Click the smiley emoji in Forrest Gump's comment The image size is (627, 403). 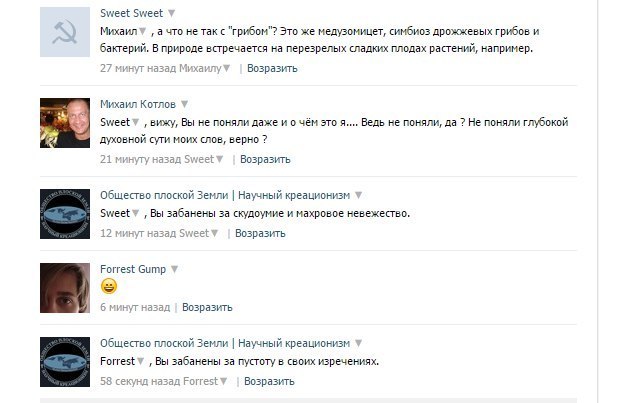(109, 287)
